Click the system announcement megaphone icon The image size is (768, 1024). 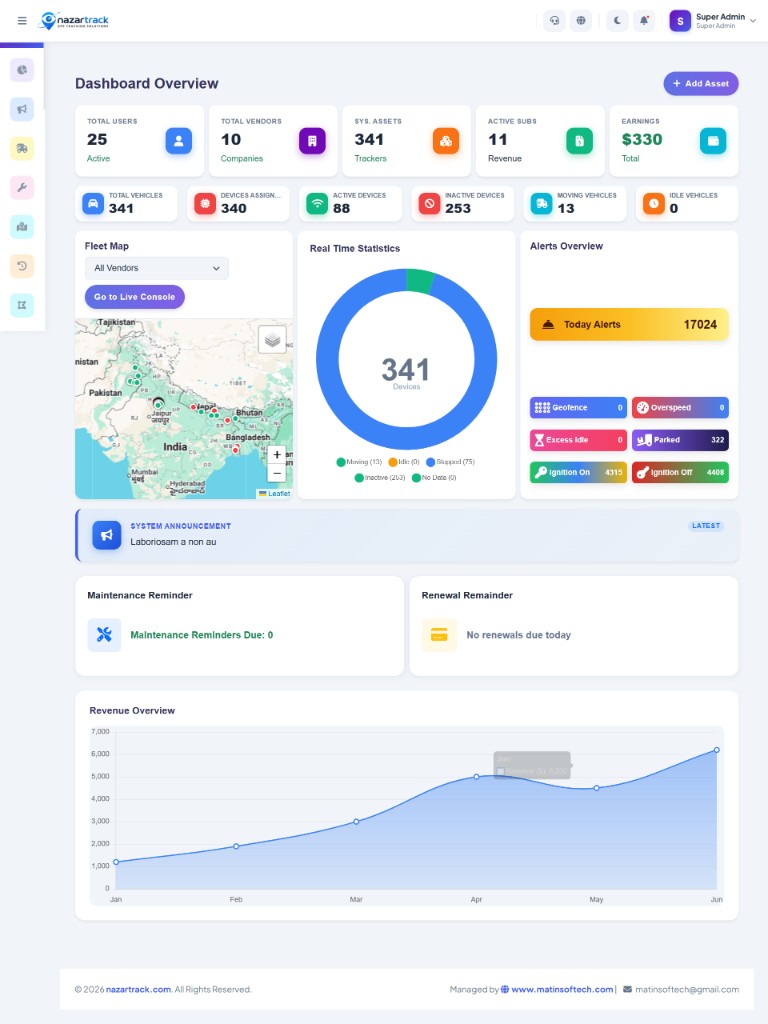(106, 535)
